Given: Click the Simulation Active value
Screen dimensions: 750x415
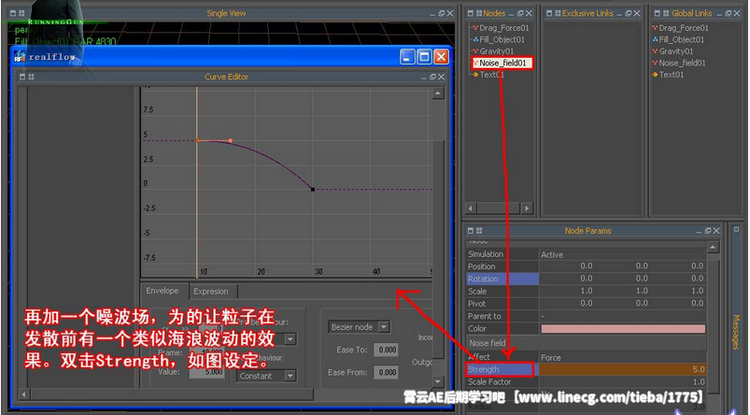Looking at the screenshot, I should coord(552,255).
